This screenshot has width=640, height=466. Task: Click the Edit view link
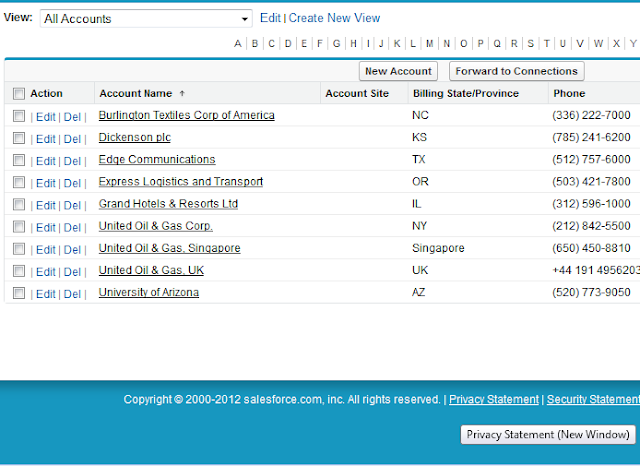(x=270, y=18)
